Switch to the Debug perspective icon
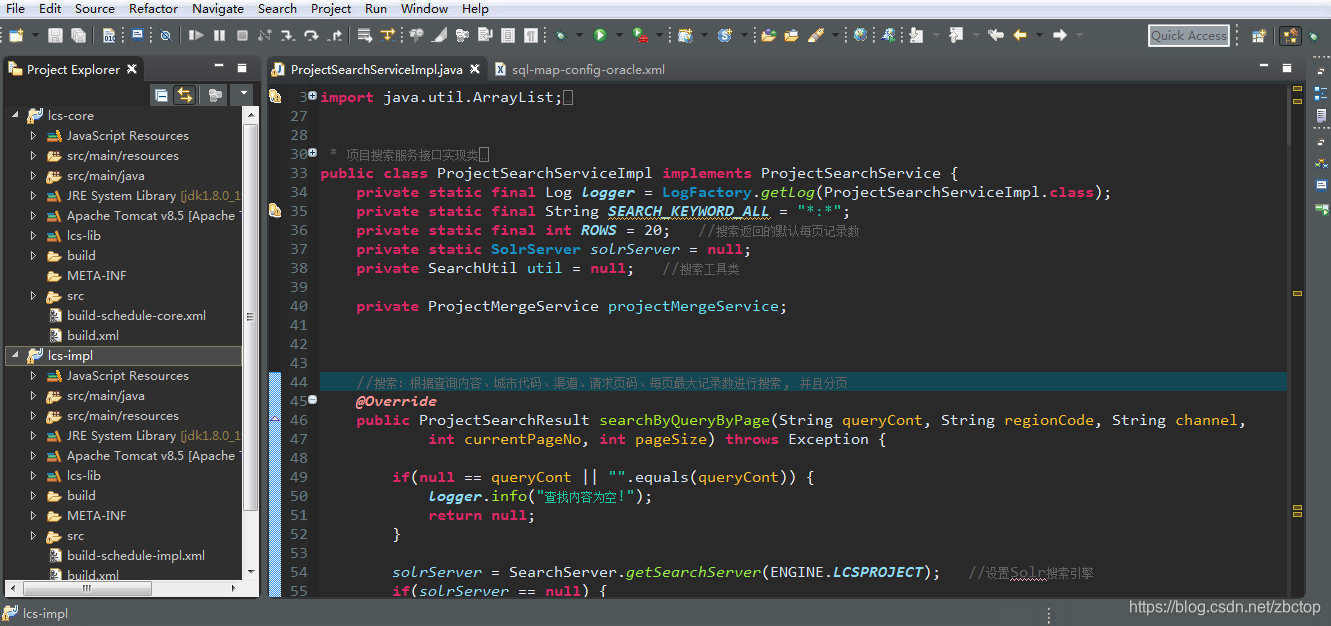Viewport: 1331px width, 626px height. 1314,35
